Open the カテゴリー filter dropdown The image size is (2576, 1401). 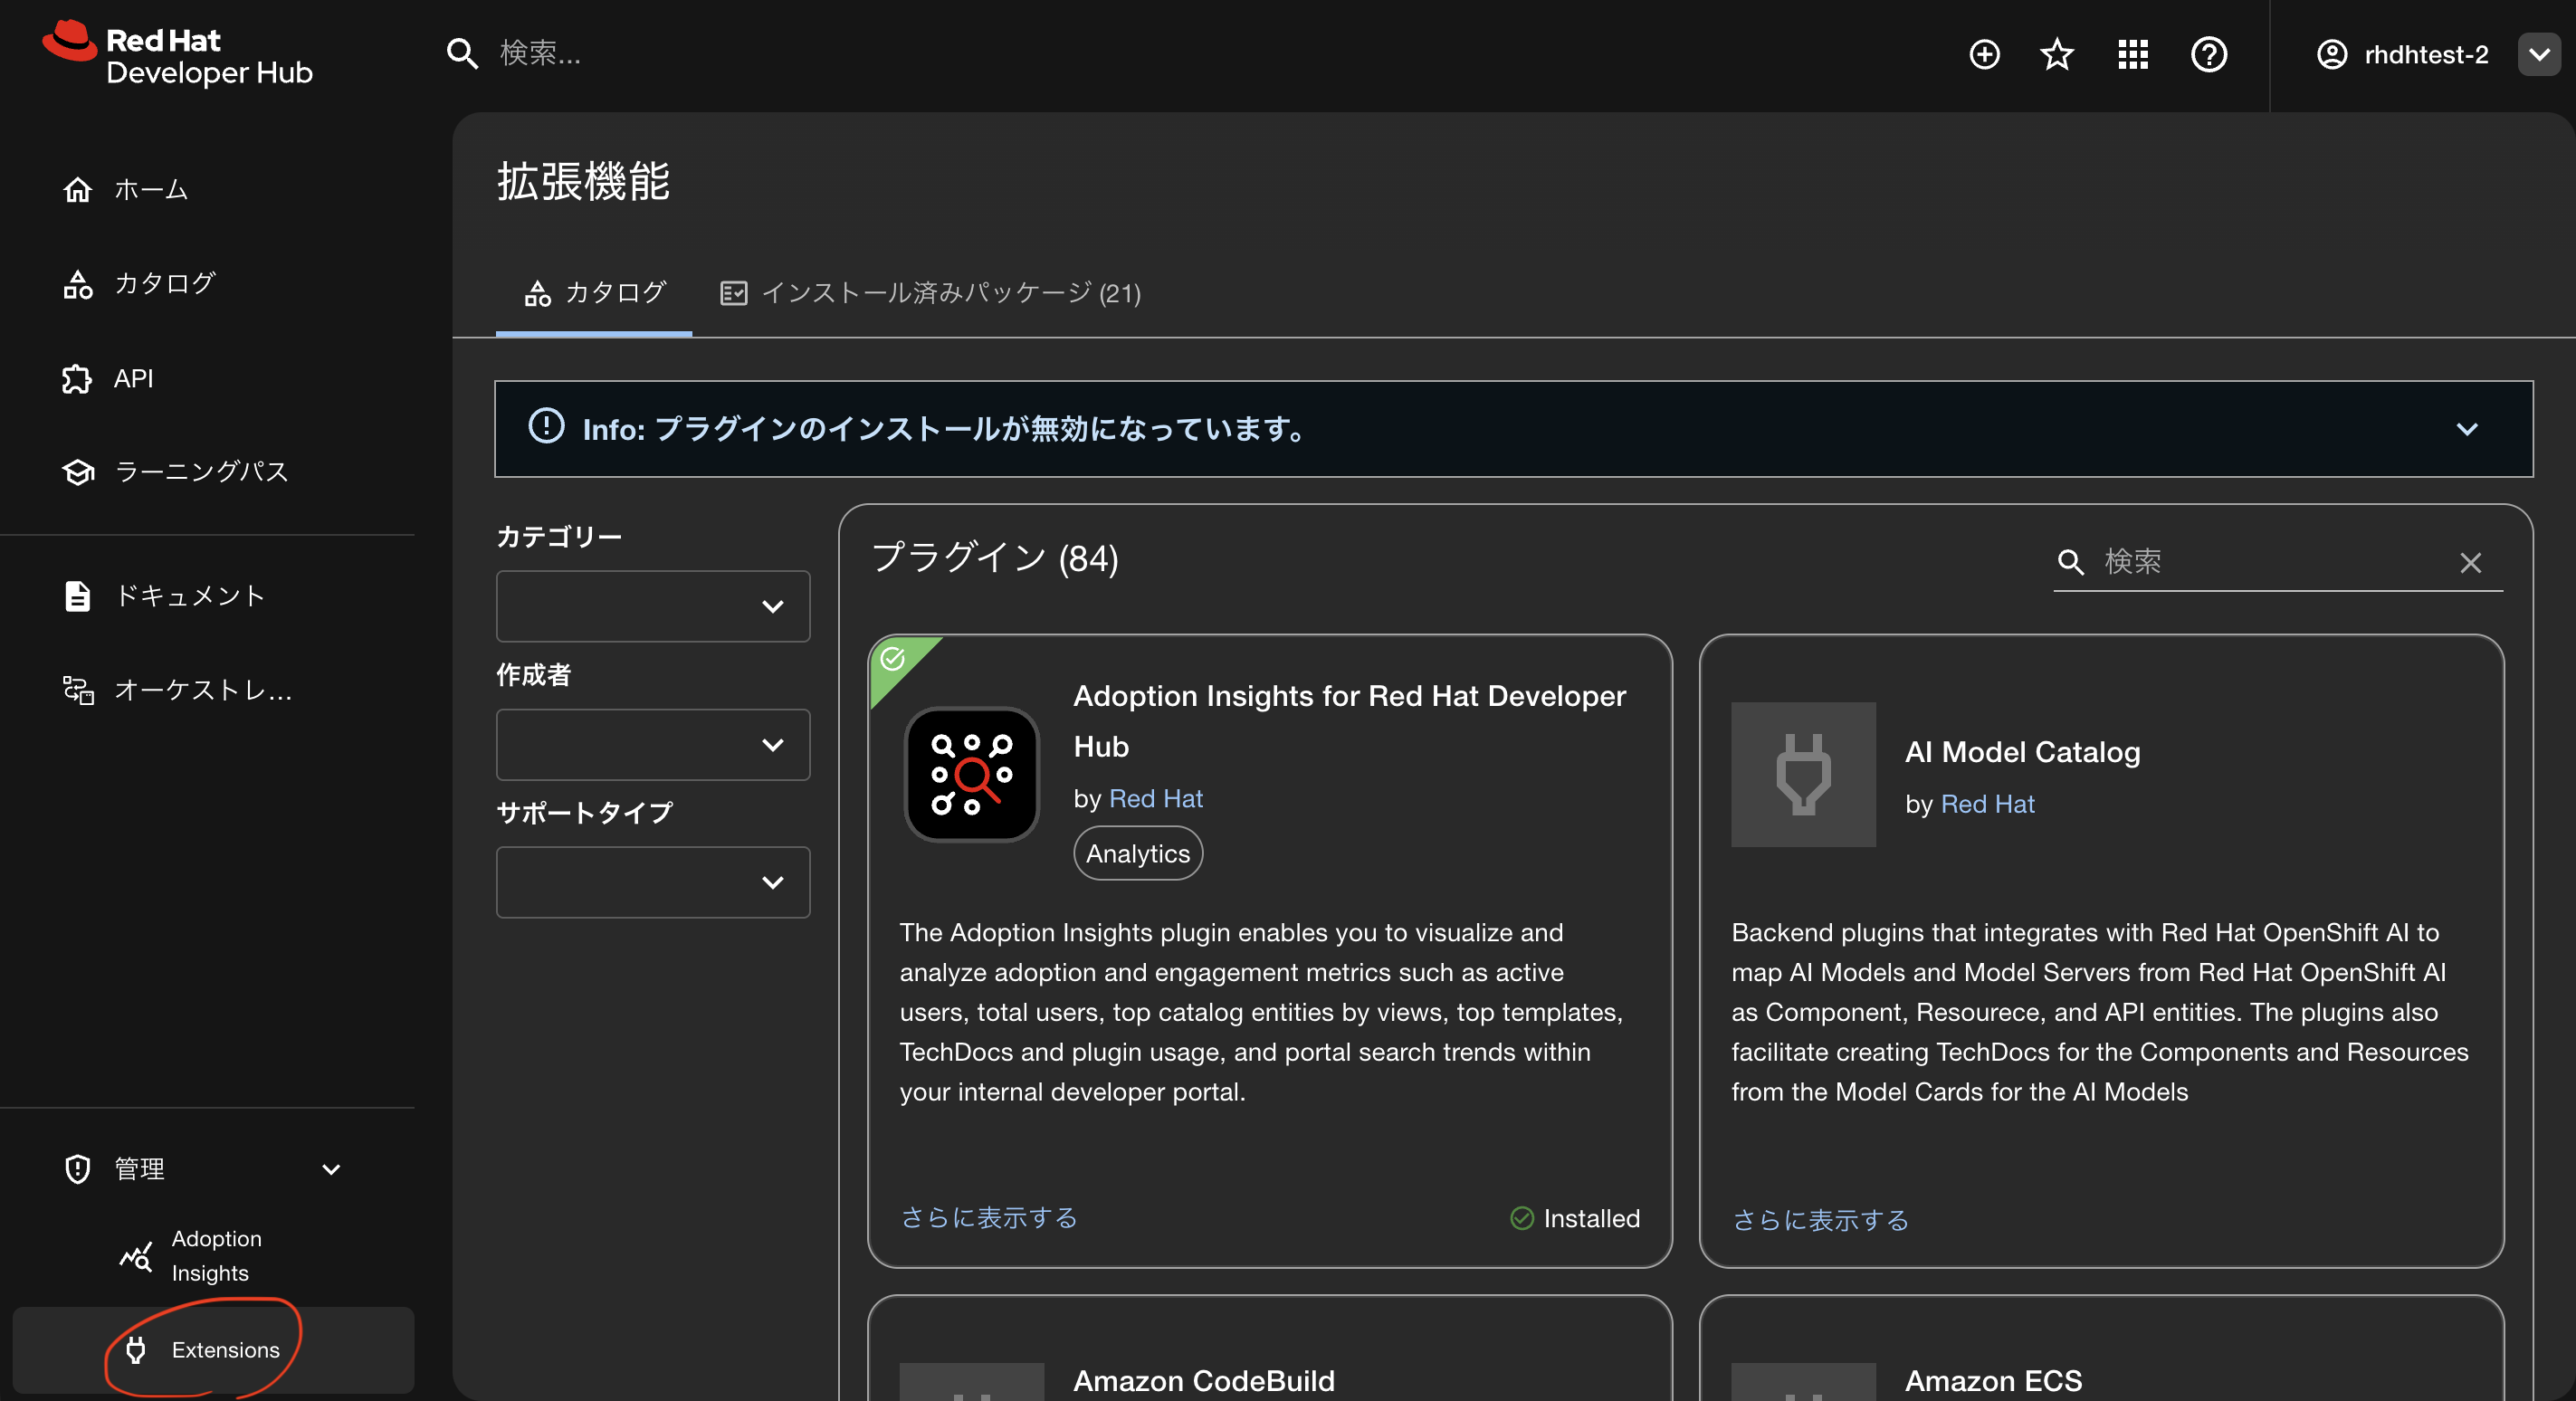coord(652,606)
